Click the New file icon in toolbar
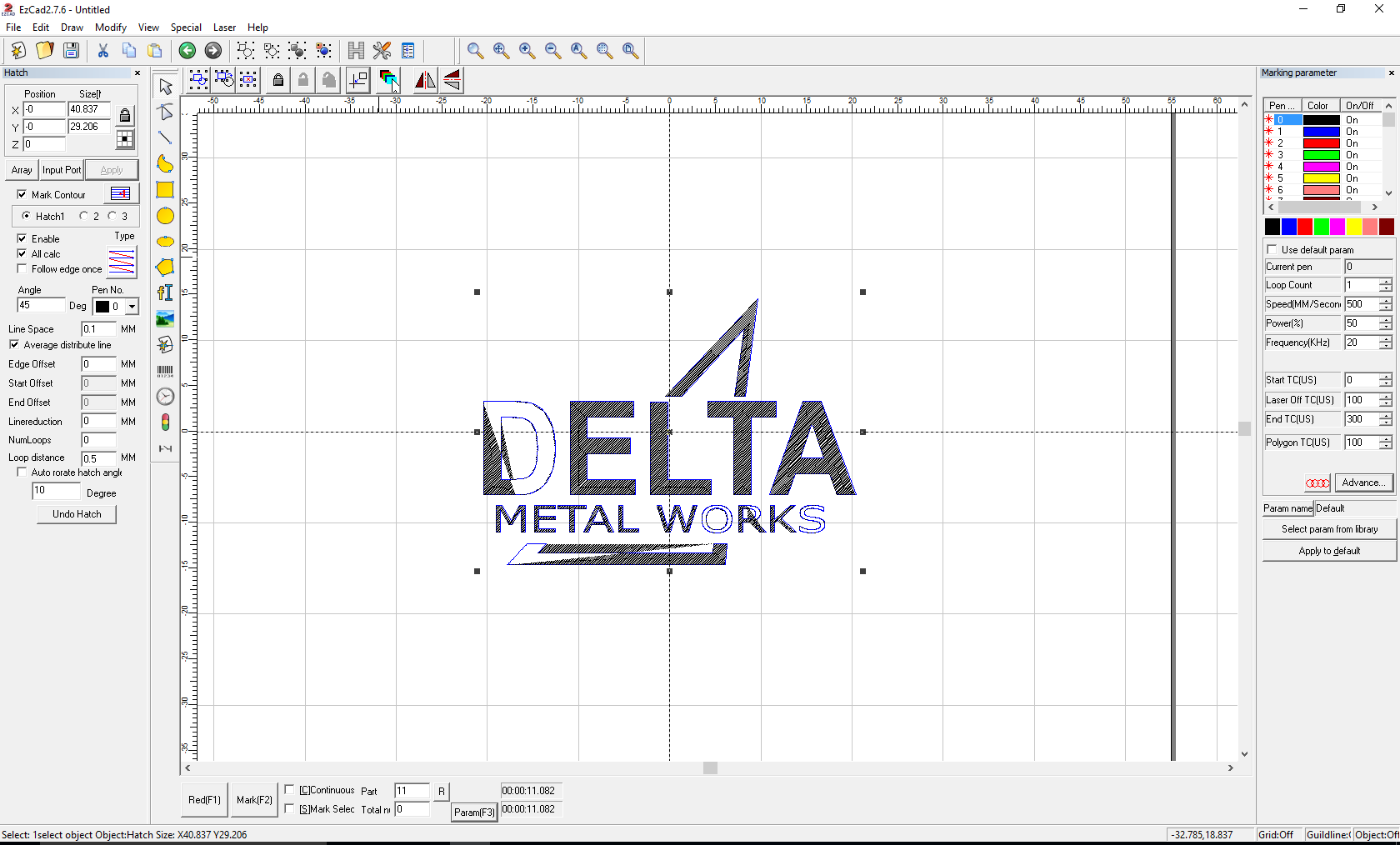The height and width of the screenshot is (845, 1400). [17, 50]
